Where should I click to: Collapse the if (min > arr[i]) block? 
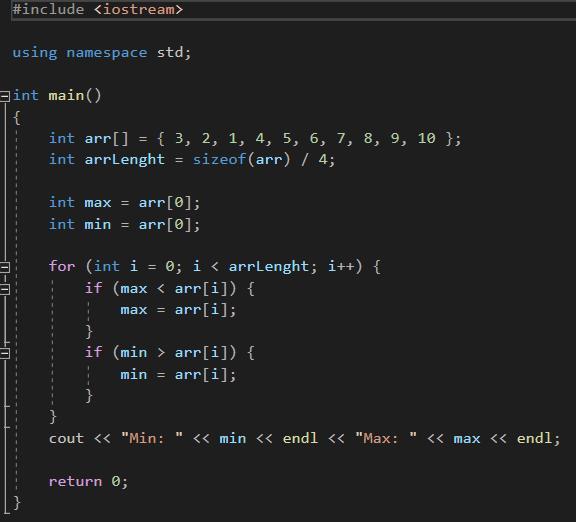click(5, 353)
